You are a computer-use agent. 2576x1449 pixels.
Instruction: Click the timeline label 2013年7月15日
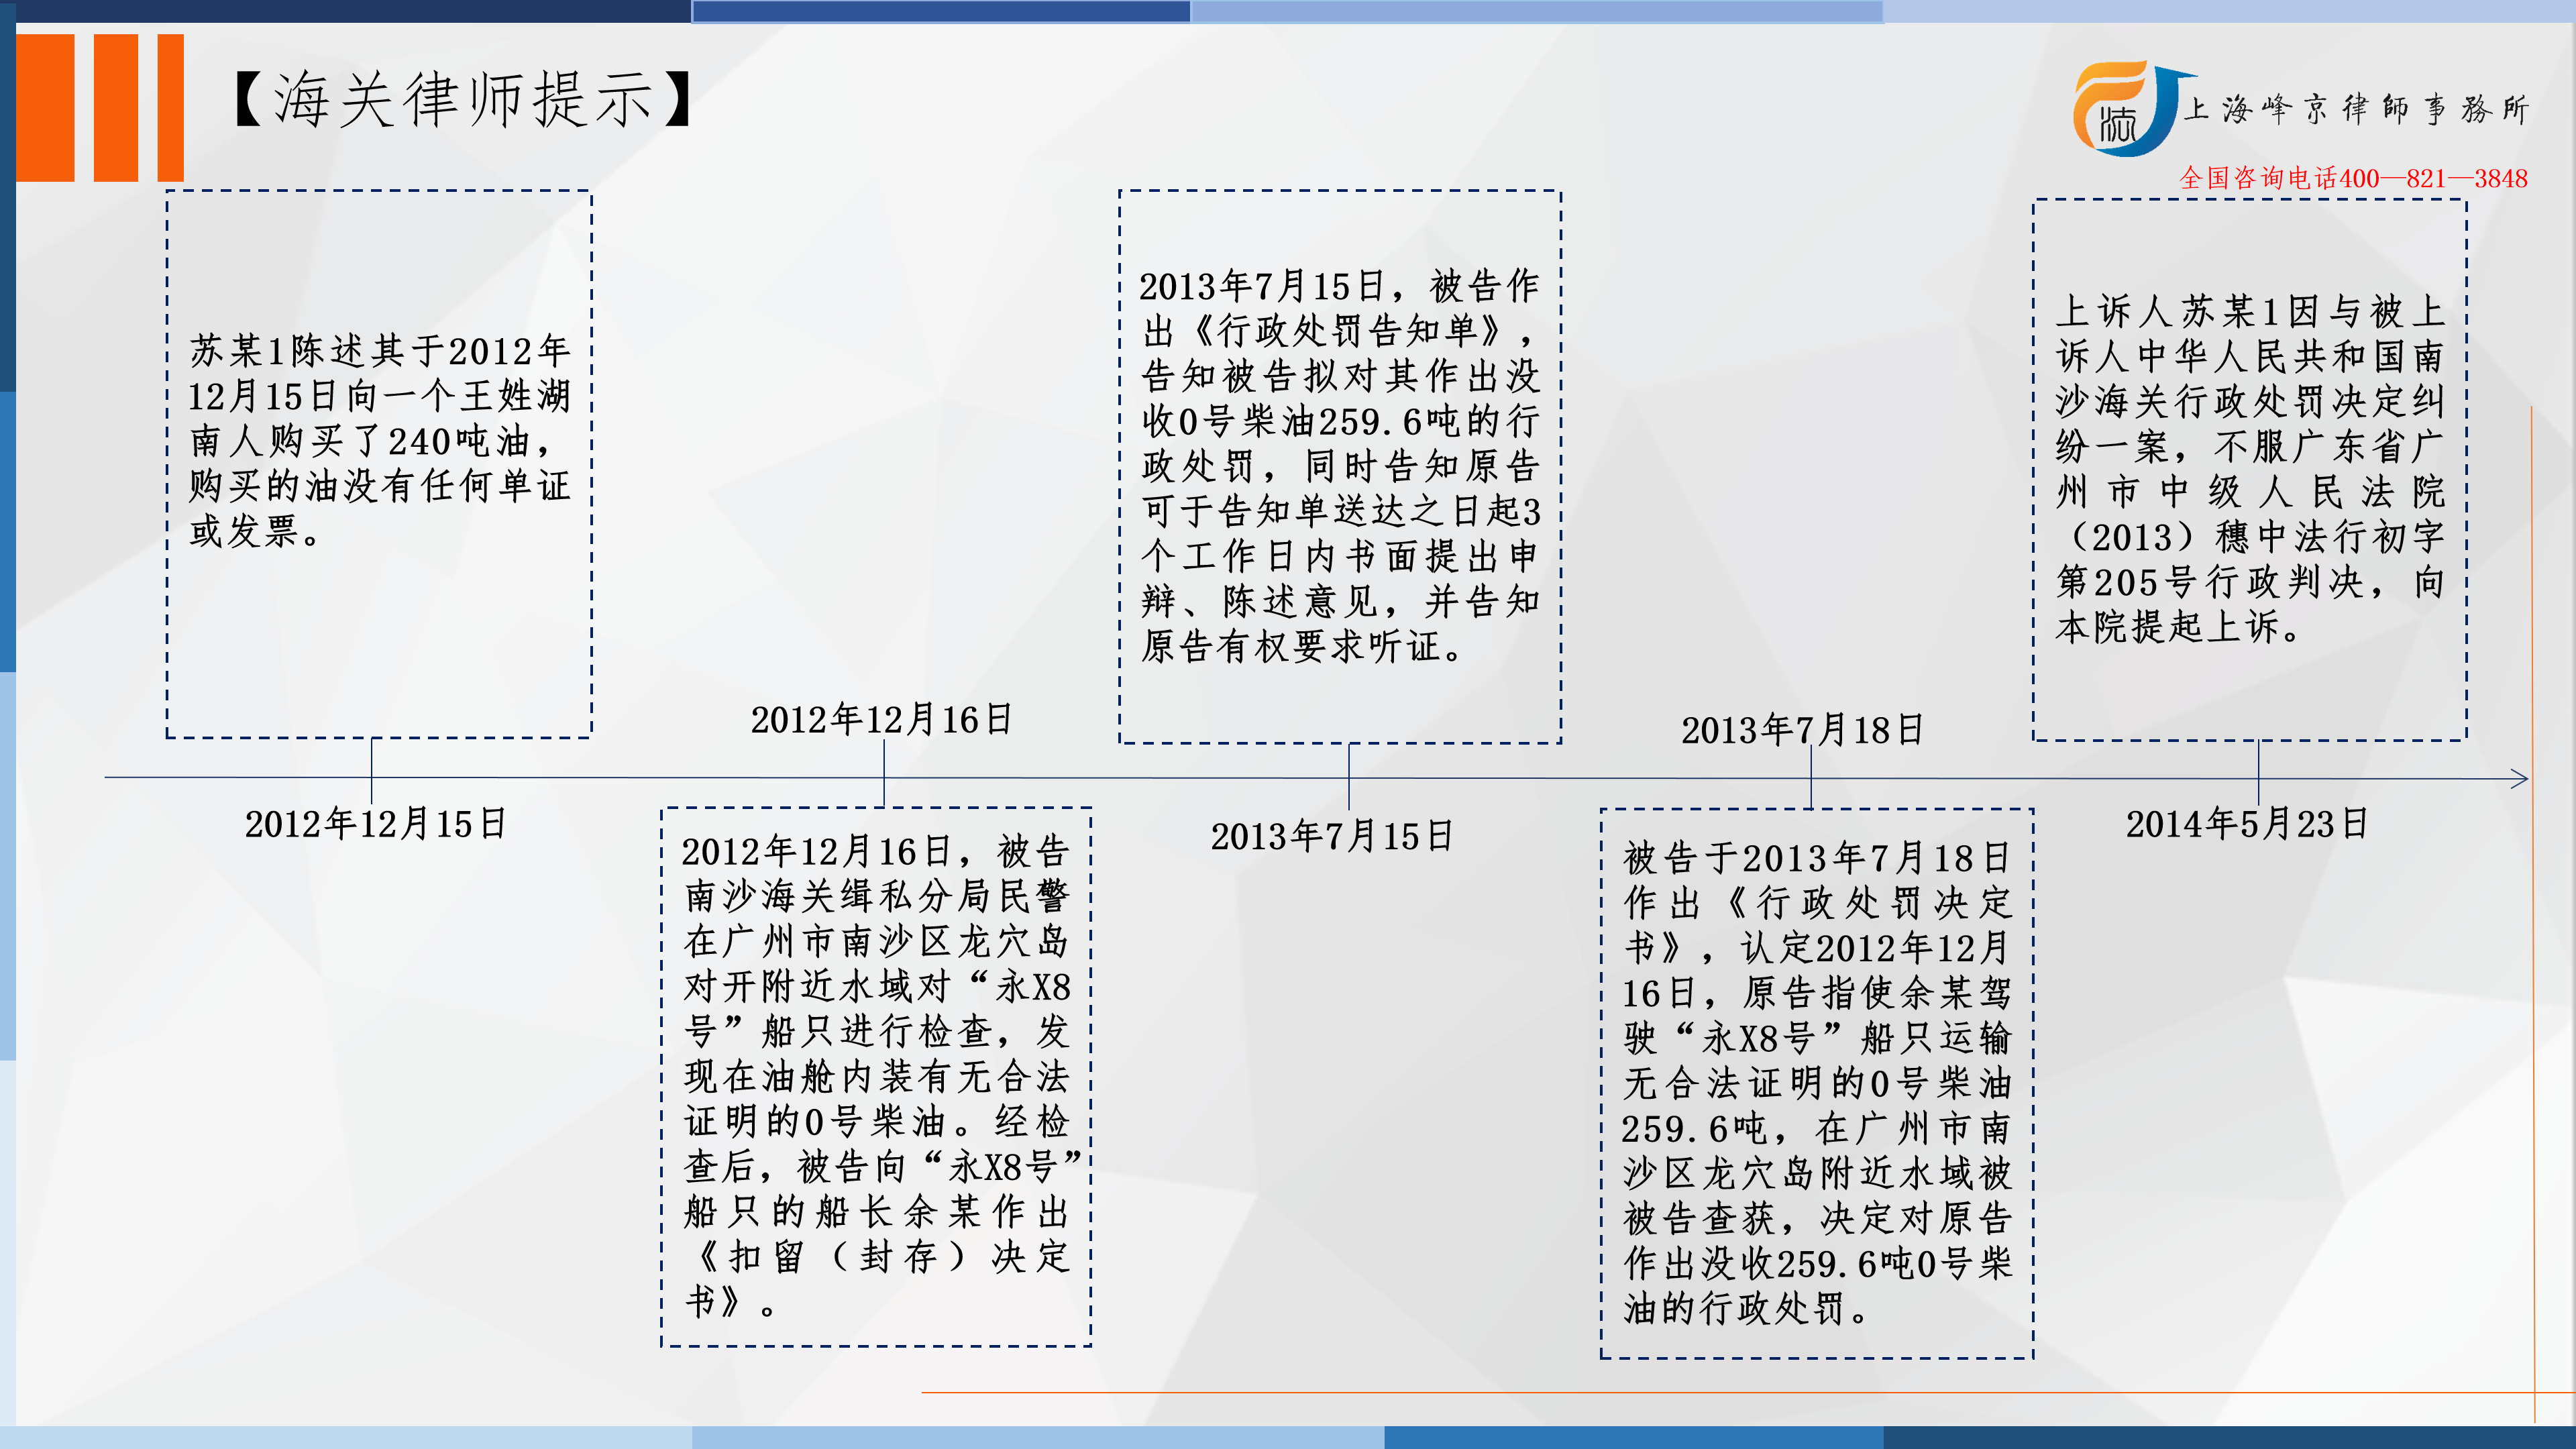pos(1332,836)
